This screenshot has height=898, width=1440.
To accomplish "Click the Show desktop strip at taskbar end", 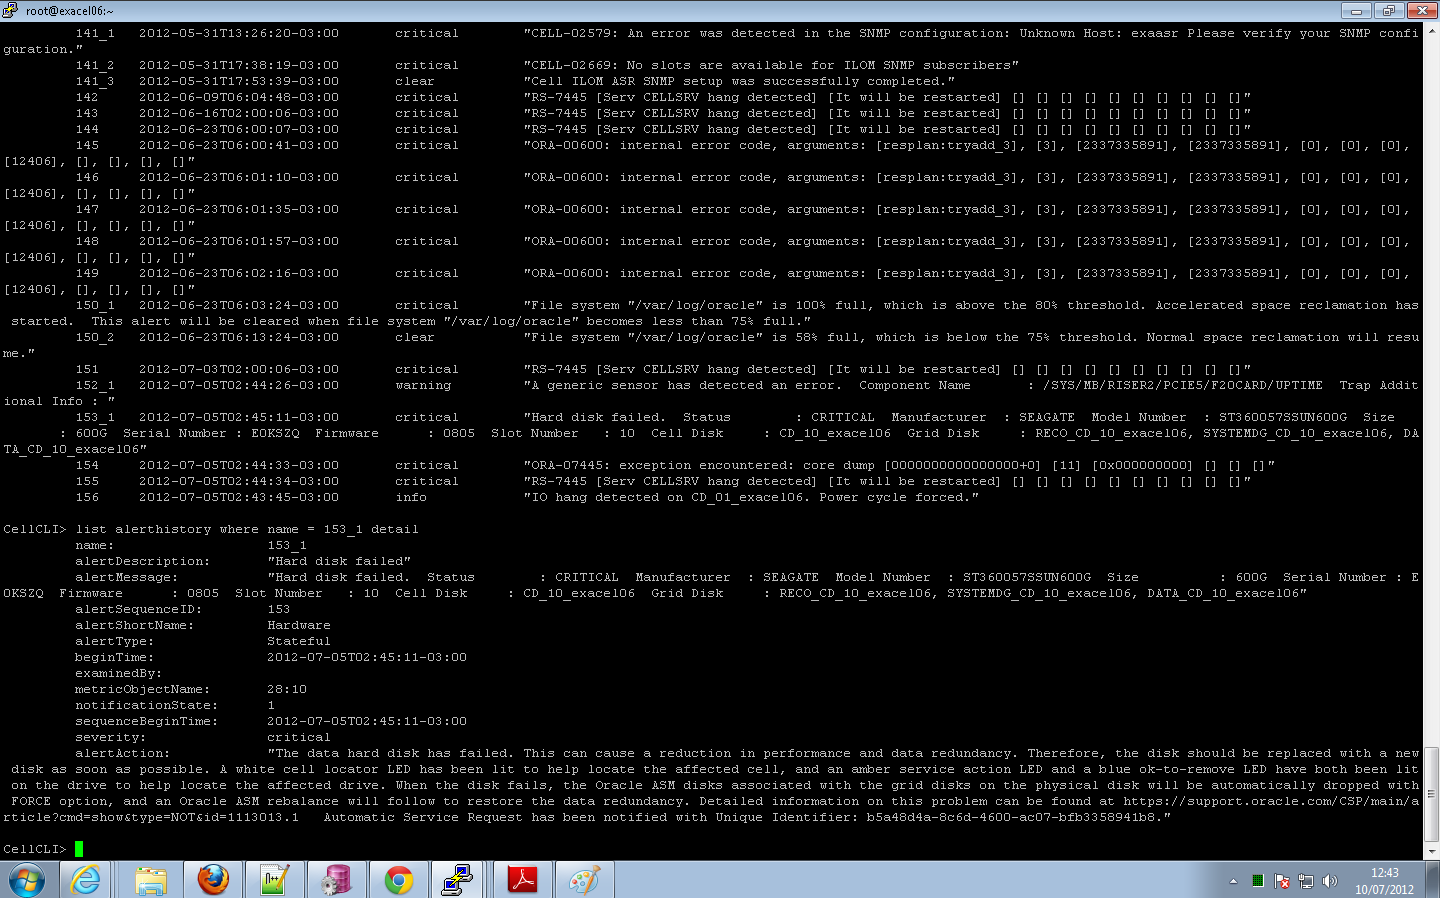I will pos(1433,880).
